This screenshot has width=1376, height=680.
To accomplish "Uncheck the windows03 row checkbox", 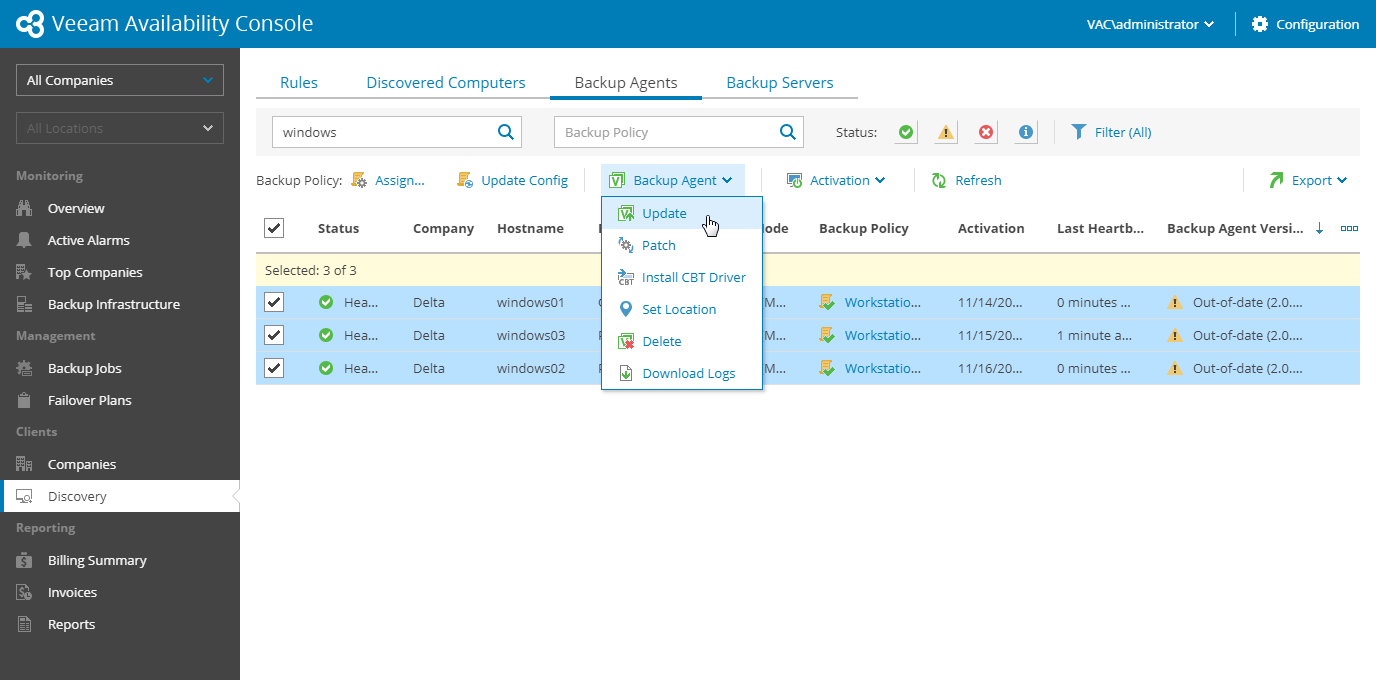I will 274,335.
